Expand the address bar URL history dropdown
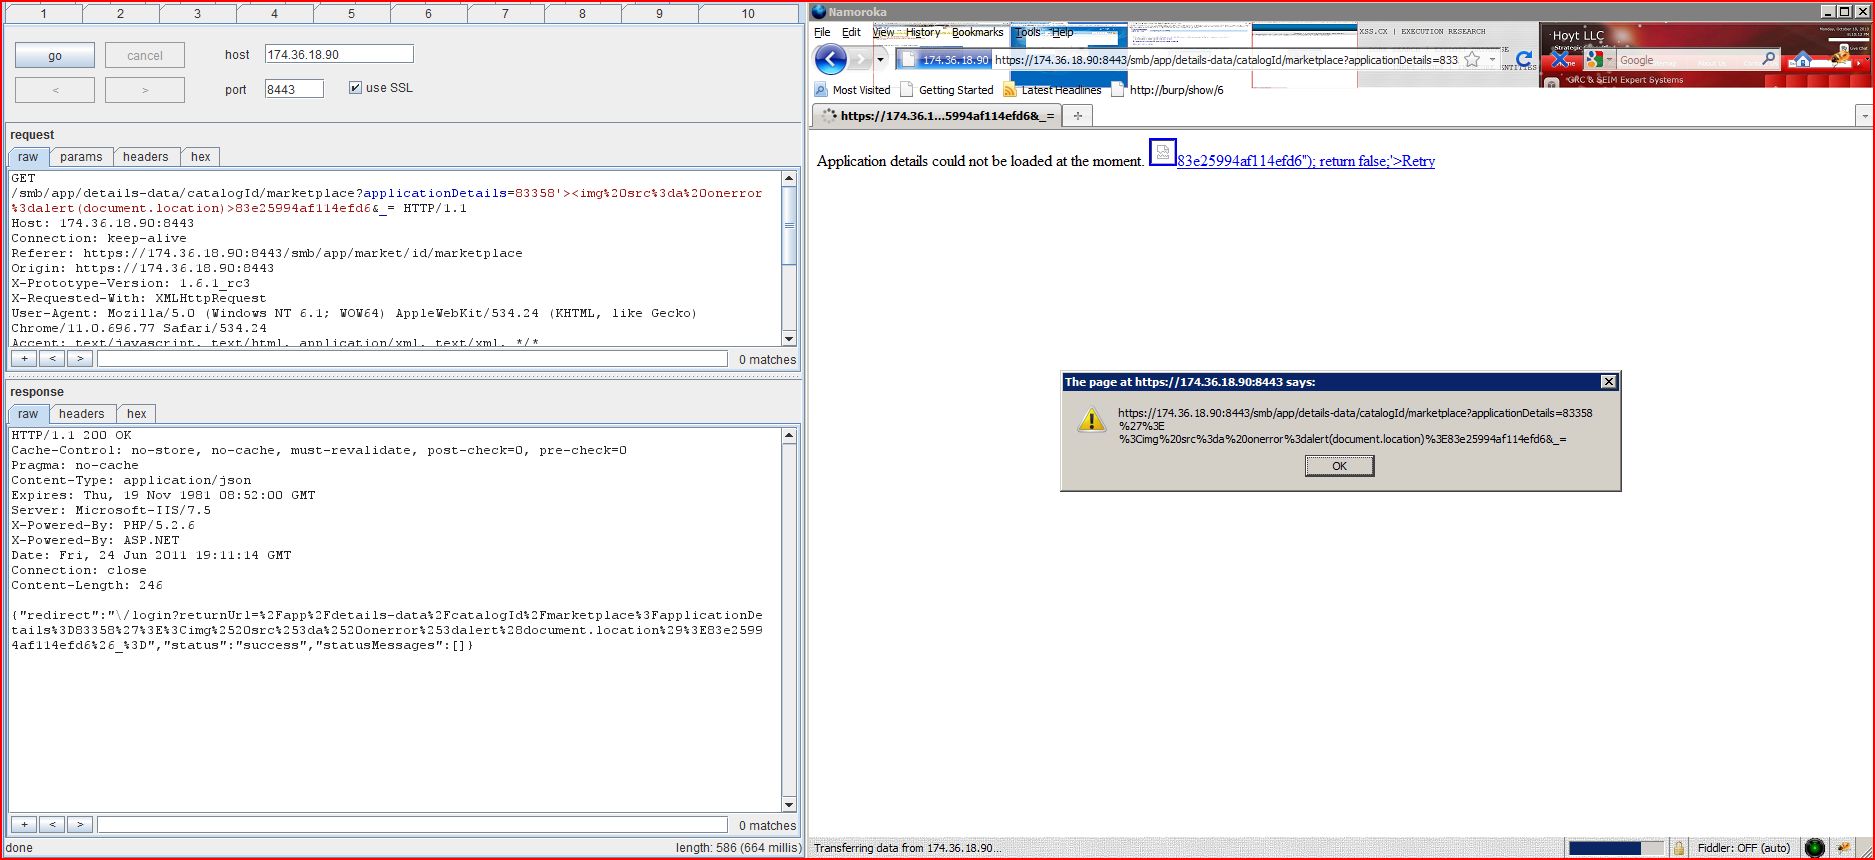This screenshot has height=860, width=1875. coord(1492,60)
